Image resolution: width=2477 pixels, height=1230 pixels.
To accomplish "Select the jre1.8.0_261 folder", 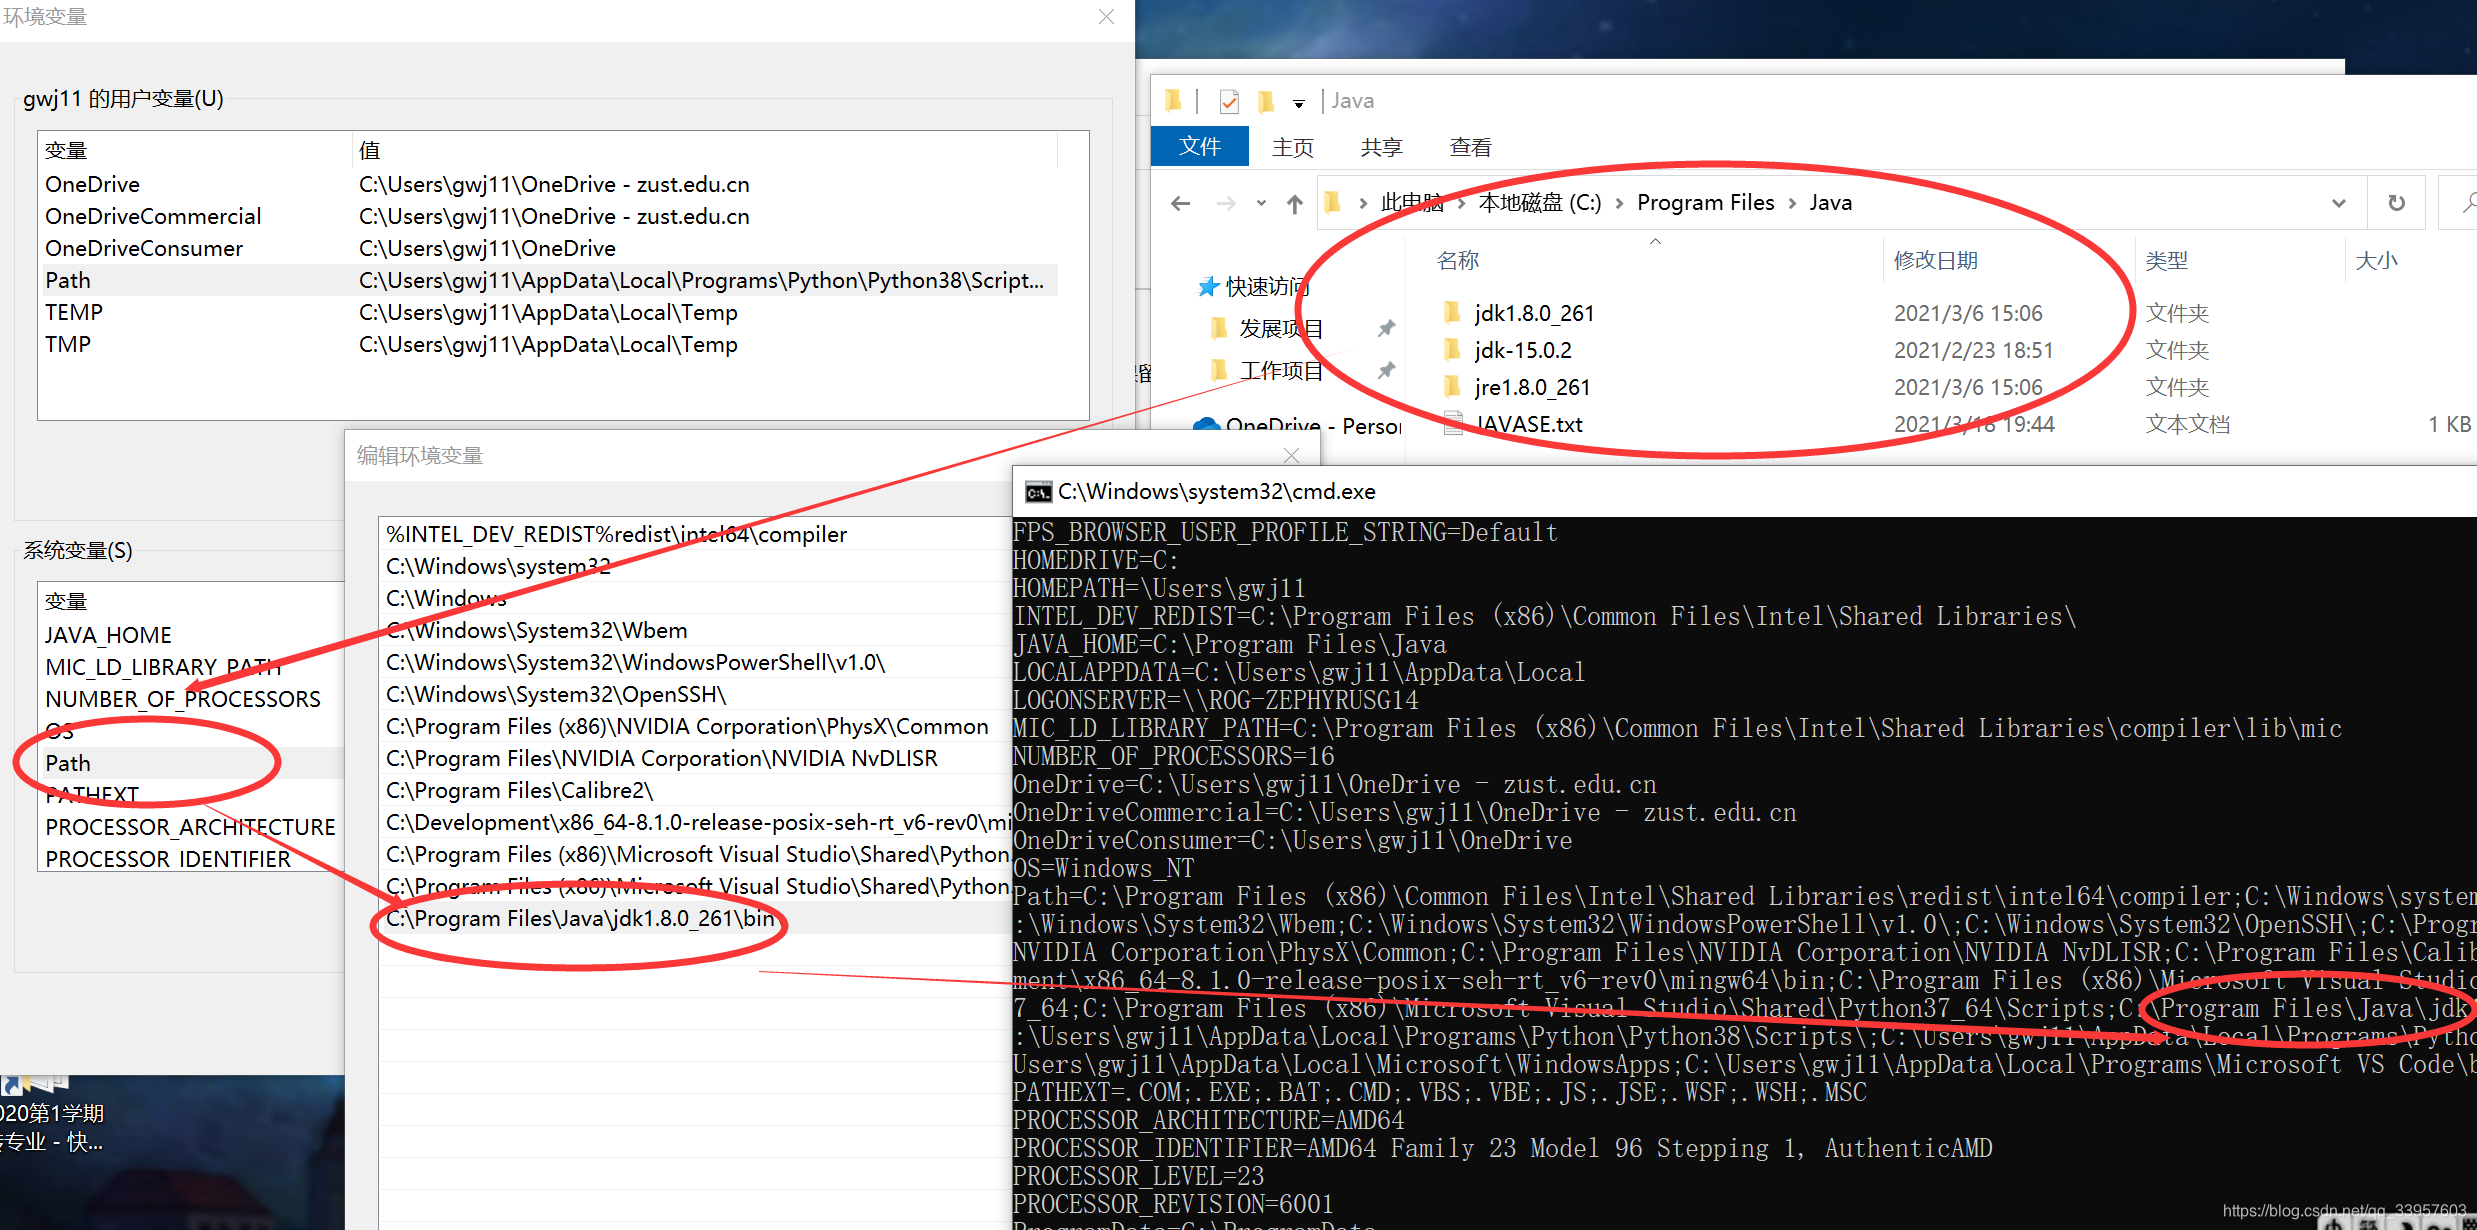I will coord(1532,387).
